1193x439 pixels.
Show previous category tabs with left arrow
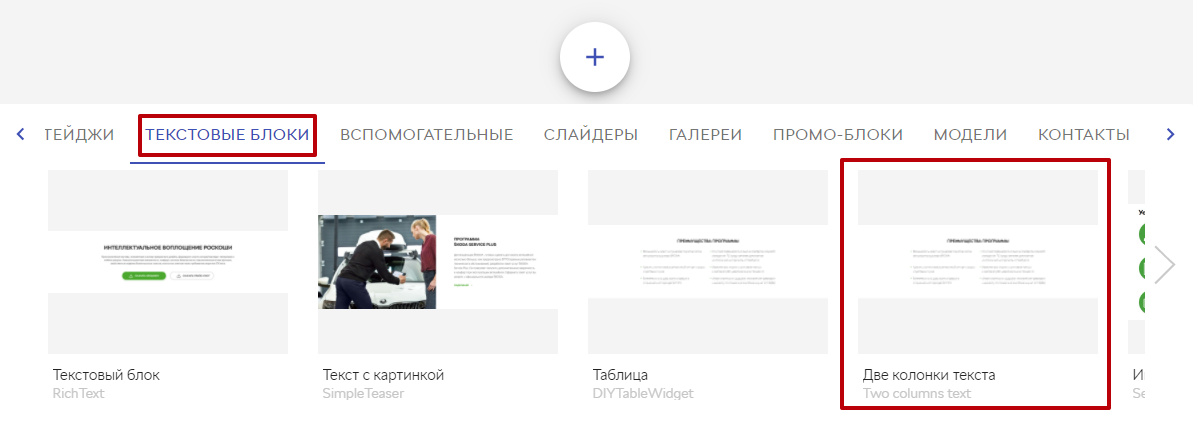click(x=21, y=135)
